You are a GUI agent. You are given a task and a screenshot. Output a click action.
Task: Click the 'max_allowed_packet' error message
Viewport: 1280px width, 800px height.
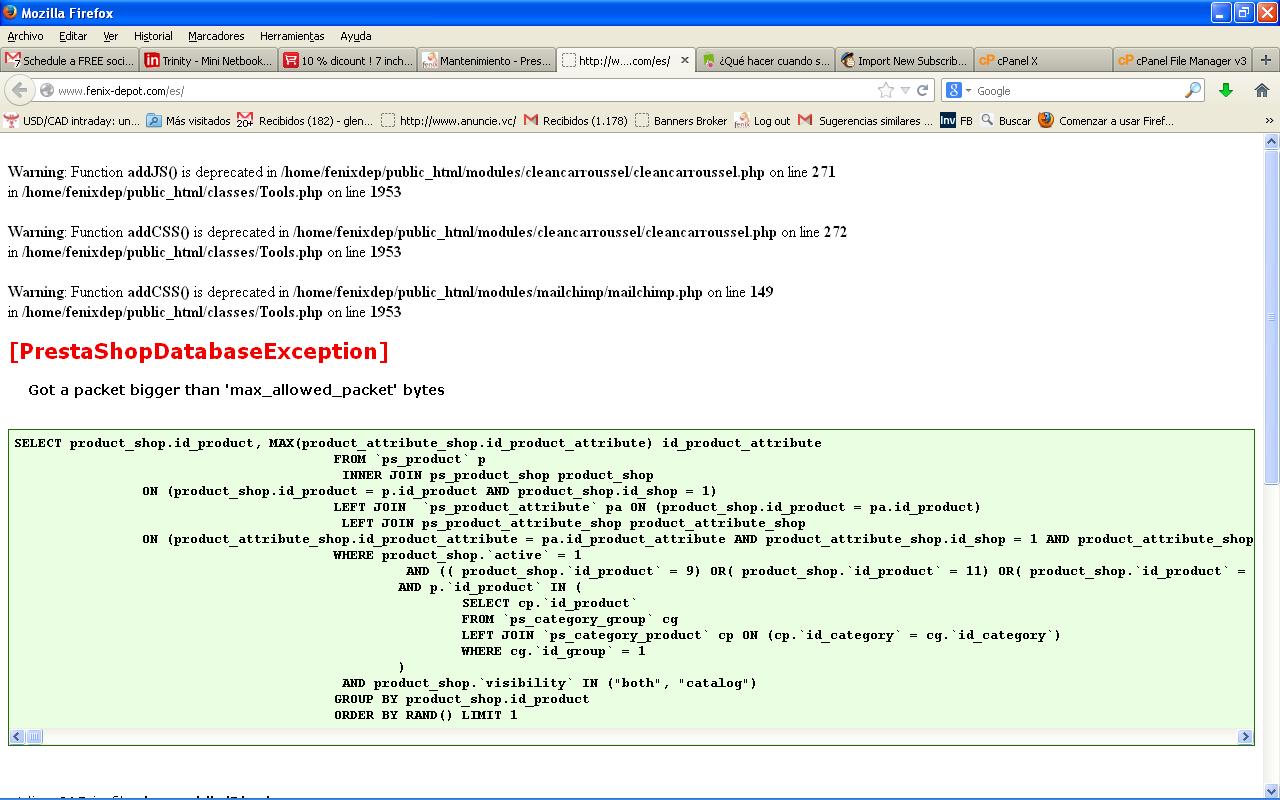point(236,390)
